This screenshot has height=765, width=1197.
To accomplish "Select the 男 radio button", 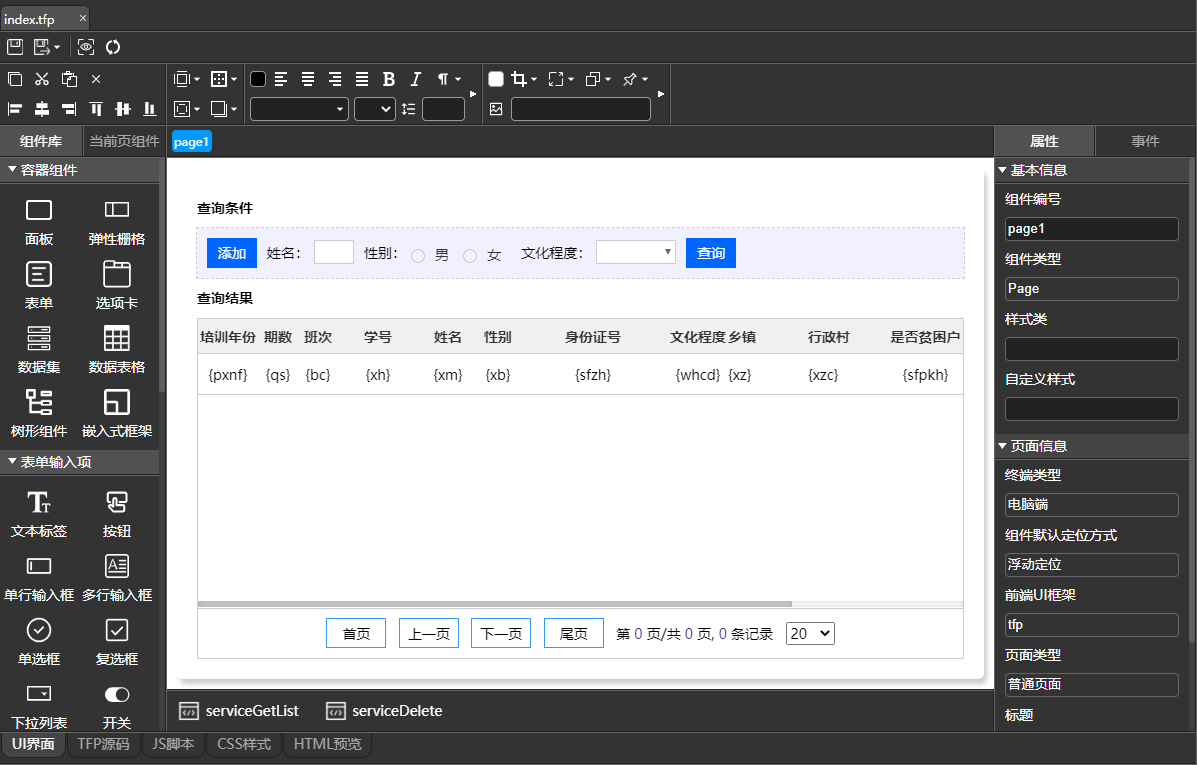I will [418, 256].
